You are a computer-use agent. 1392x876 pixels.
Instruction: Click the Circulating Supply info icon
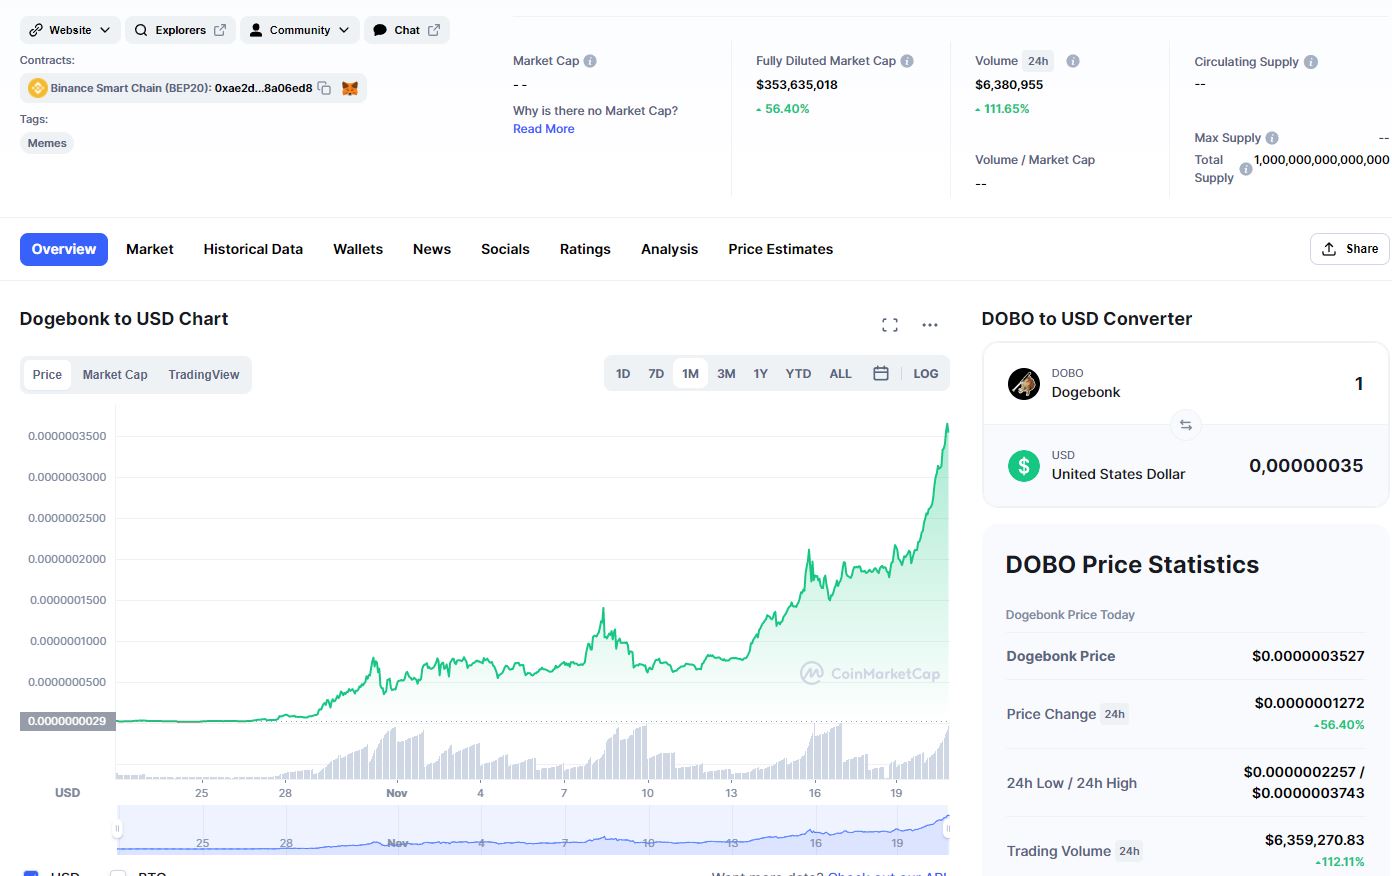coord(1311,62)
